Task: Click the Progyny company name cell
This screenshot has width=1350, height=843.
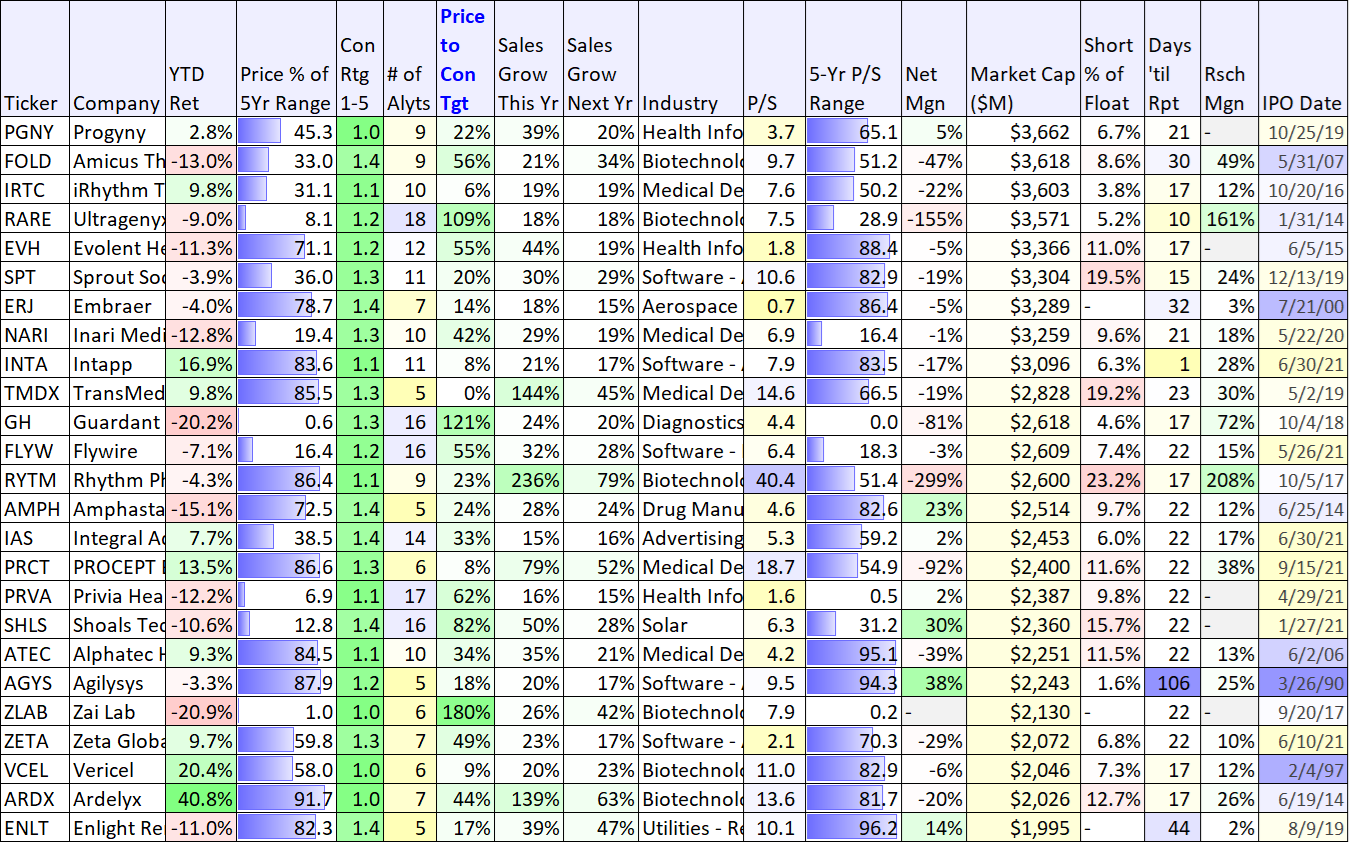Action: tap(118, 132)
